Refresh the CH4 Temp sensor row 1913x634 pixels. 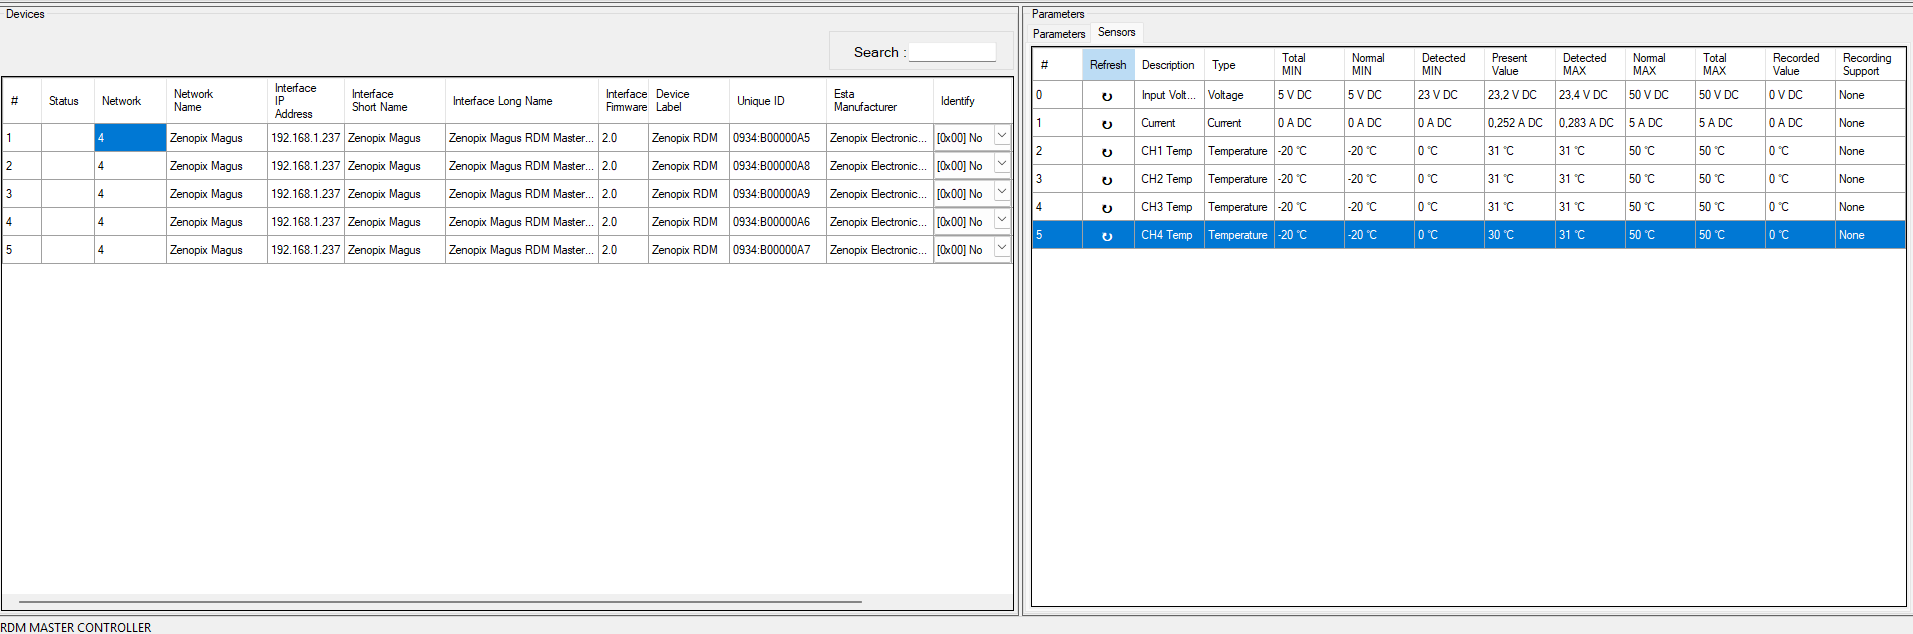(x=1107, y=236)
